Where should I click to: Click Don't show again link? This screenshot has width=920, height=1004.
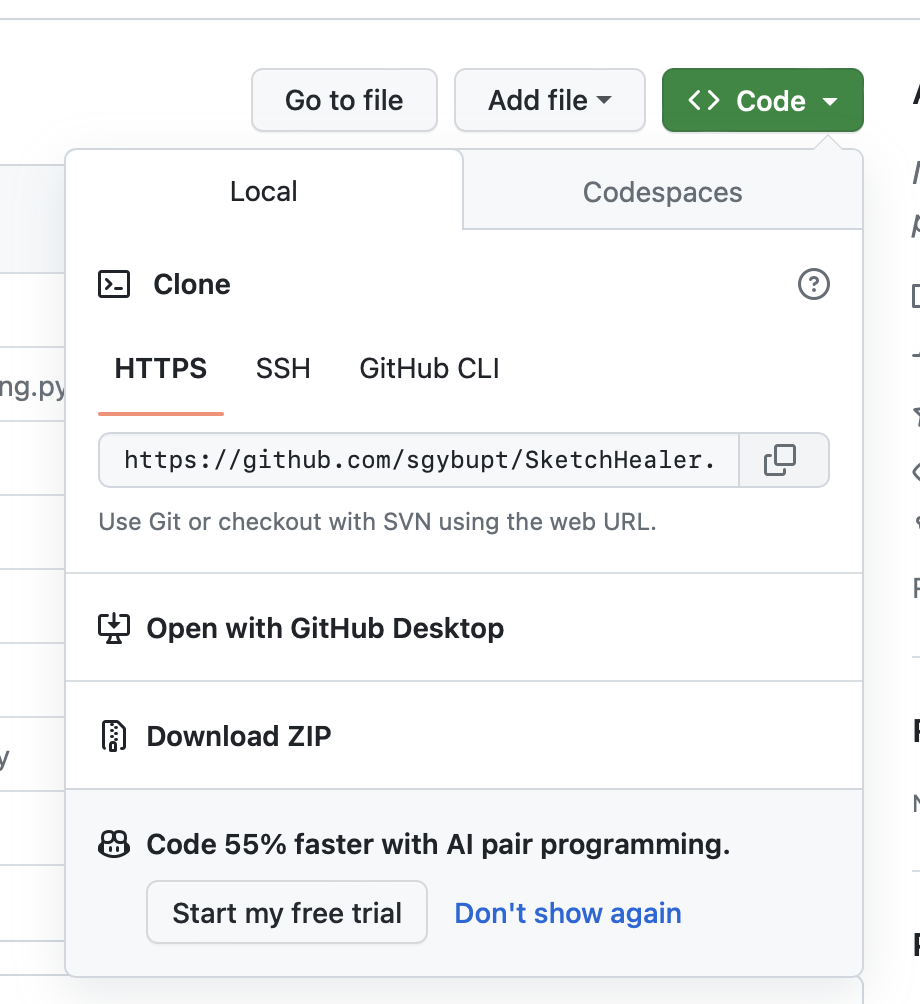pos(568,913)
